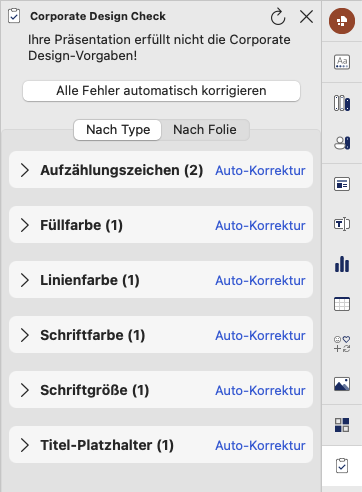Viewport: 362px width, 492px height.
Task: Expand the Schriftfarbe chevron
Action: (x=25, y=335)
